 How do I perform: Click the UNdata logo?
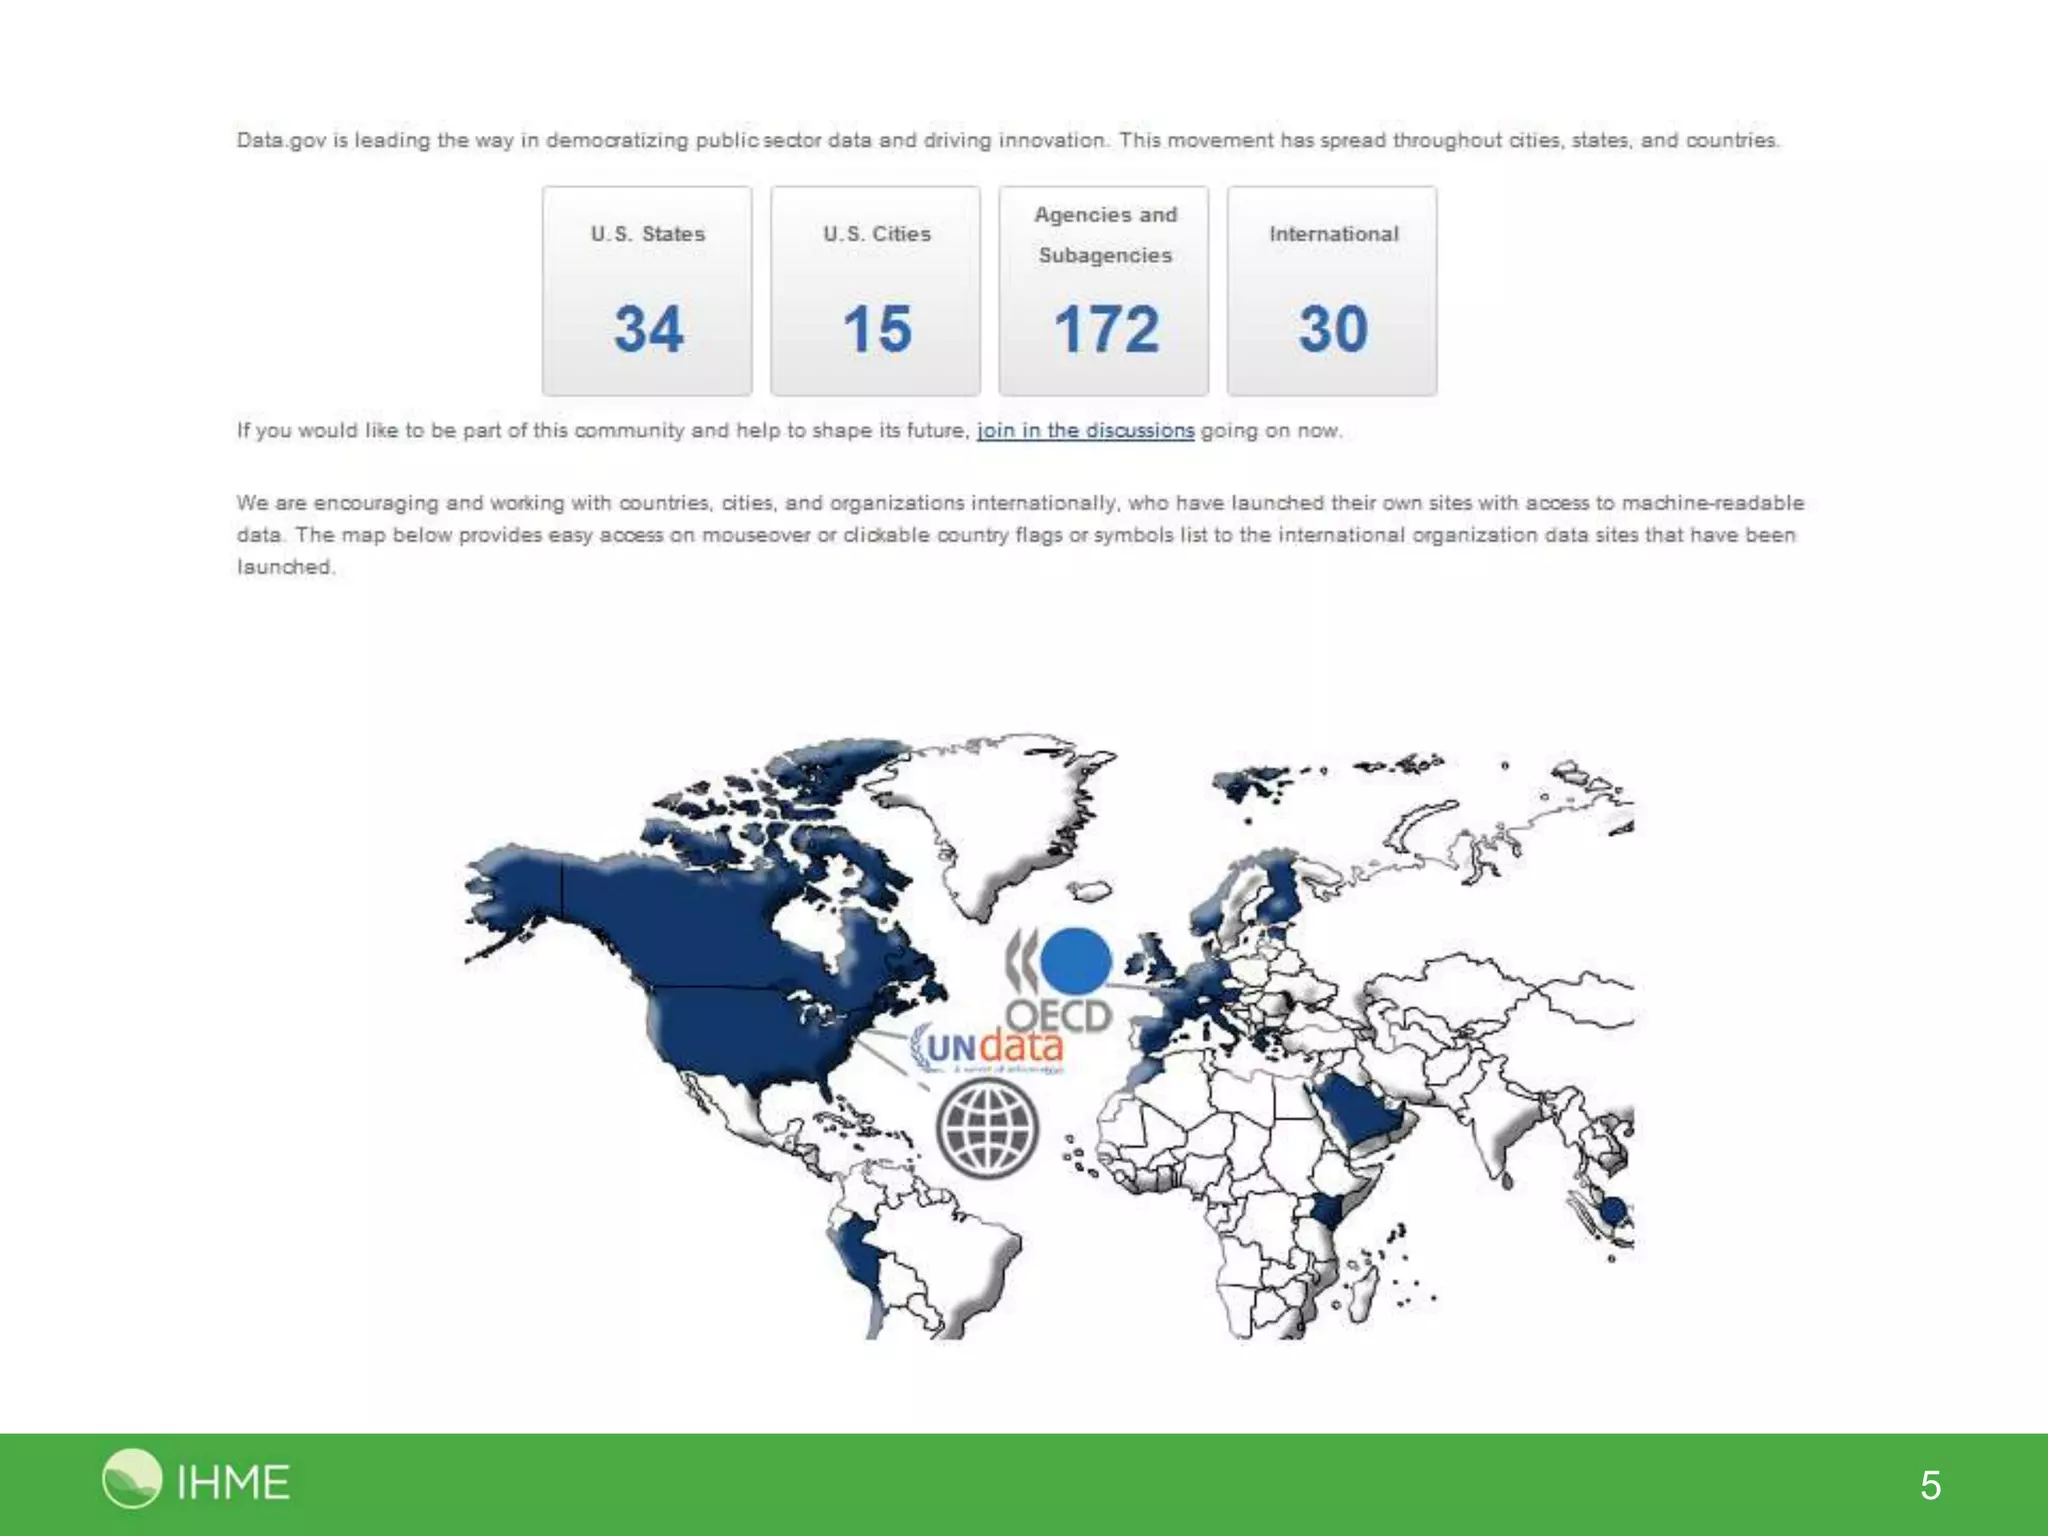988,1048
